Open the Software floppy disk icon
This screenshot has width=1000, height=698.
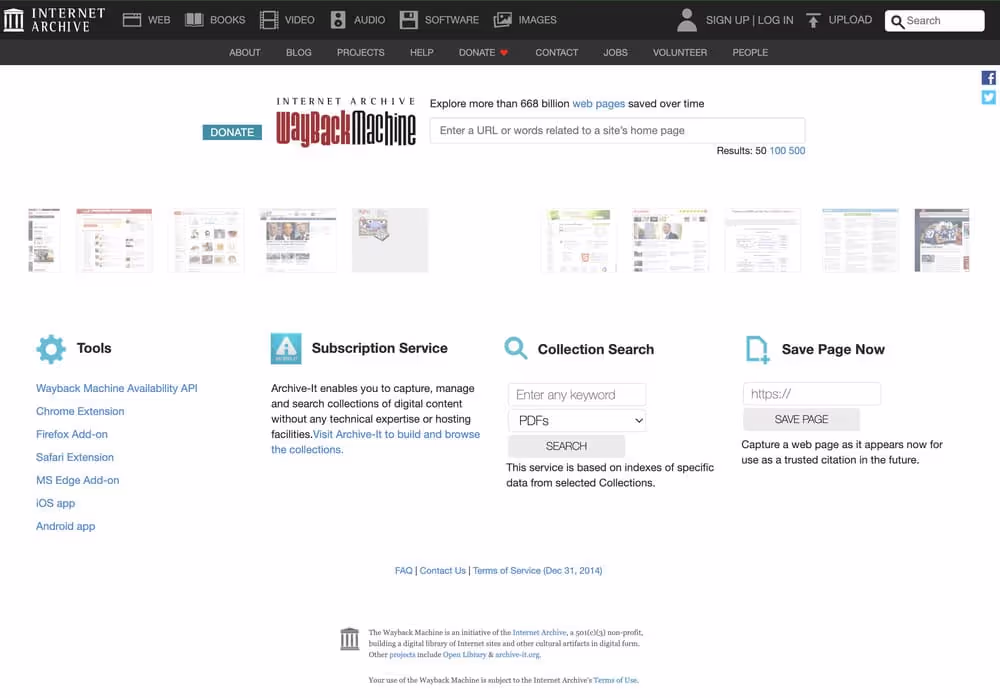409,20
